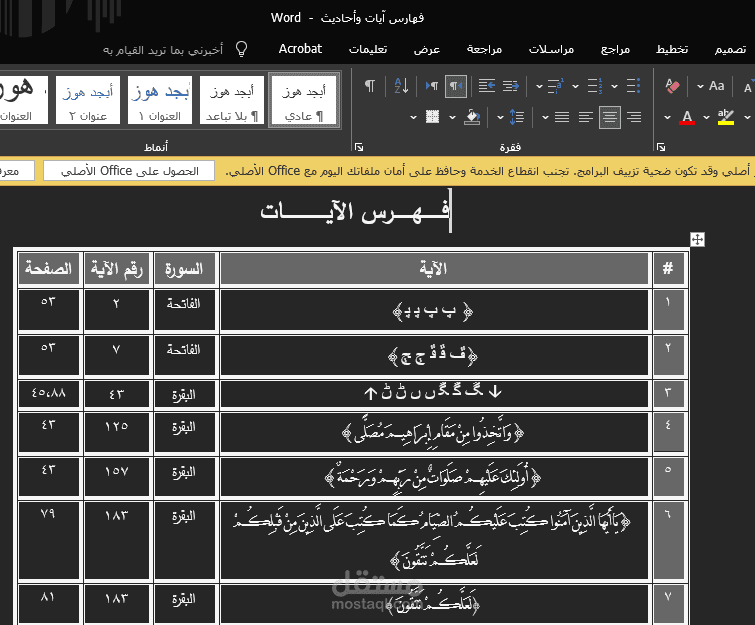
Task: Open the Numbering dropdown arrow
Action: coord(575,87)
